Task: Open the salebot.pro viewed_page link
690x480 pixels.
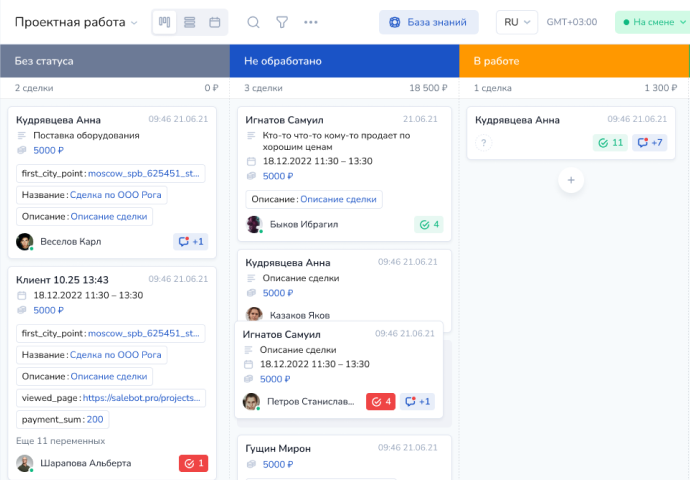Action: click(x=142, y=398)
